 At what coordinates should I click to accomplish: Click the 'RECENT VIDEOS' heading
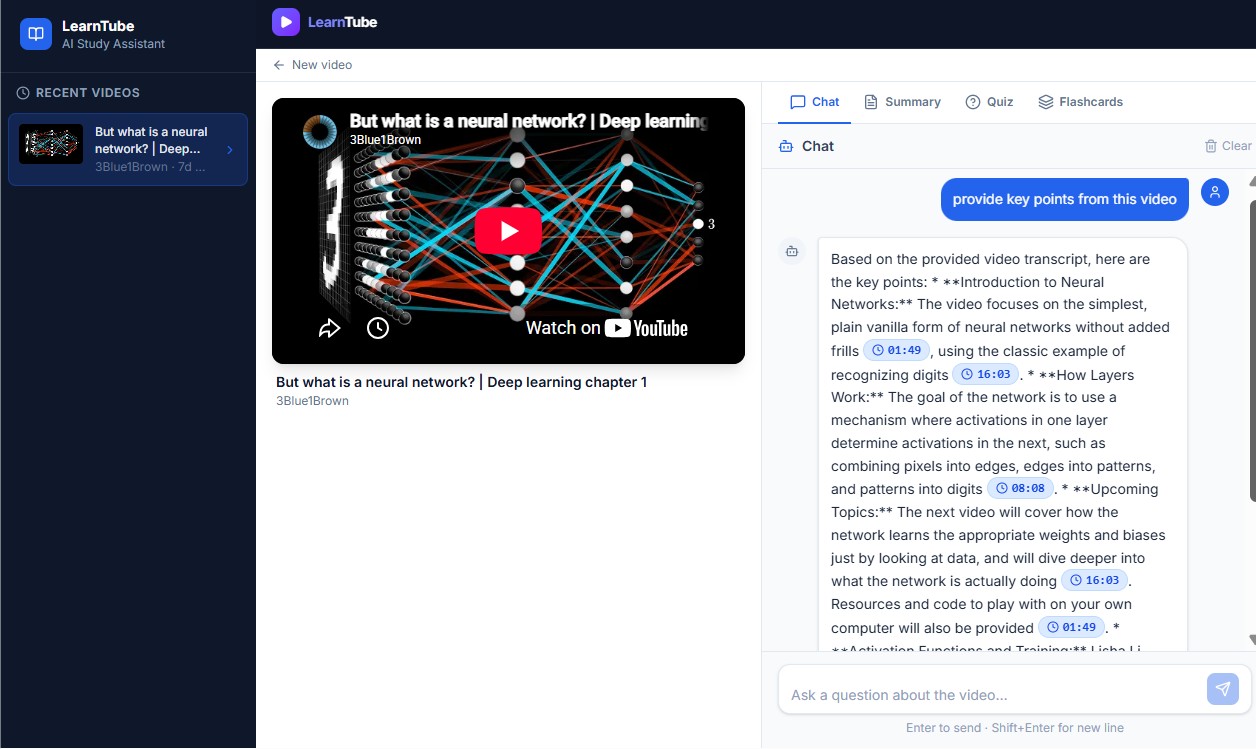click(88, 93)
